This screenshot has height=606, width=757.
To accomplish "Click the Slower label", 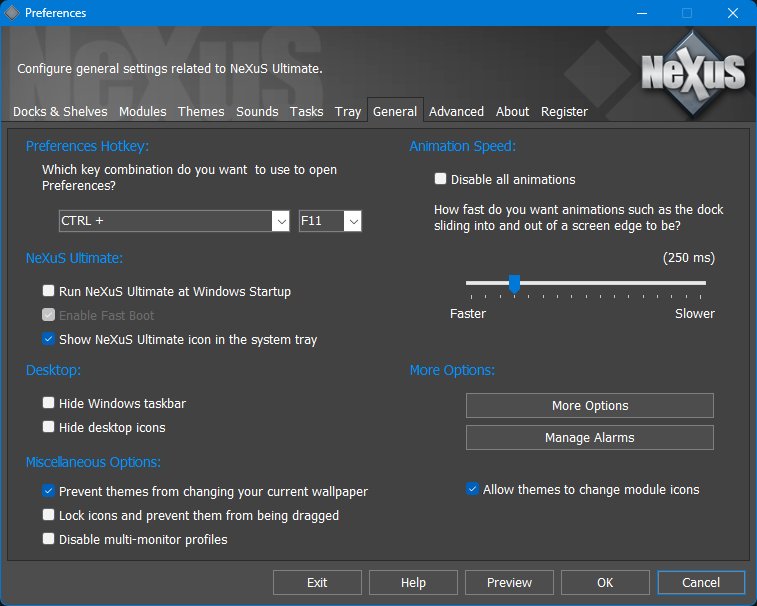I will tap(695, 314).
